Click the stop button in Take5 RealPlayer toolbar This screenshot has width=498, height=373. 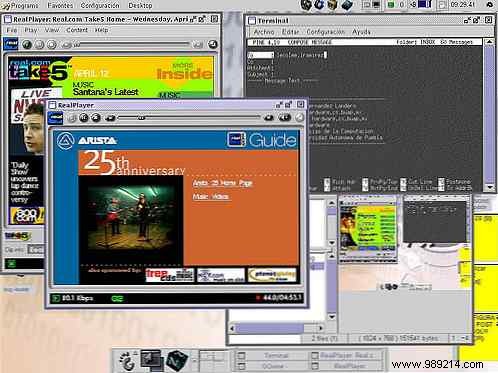click(x=51, y=44)
